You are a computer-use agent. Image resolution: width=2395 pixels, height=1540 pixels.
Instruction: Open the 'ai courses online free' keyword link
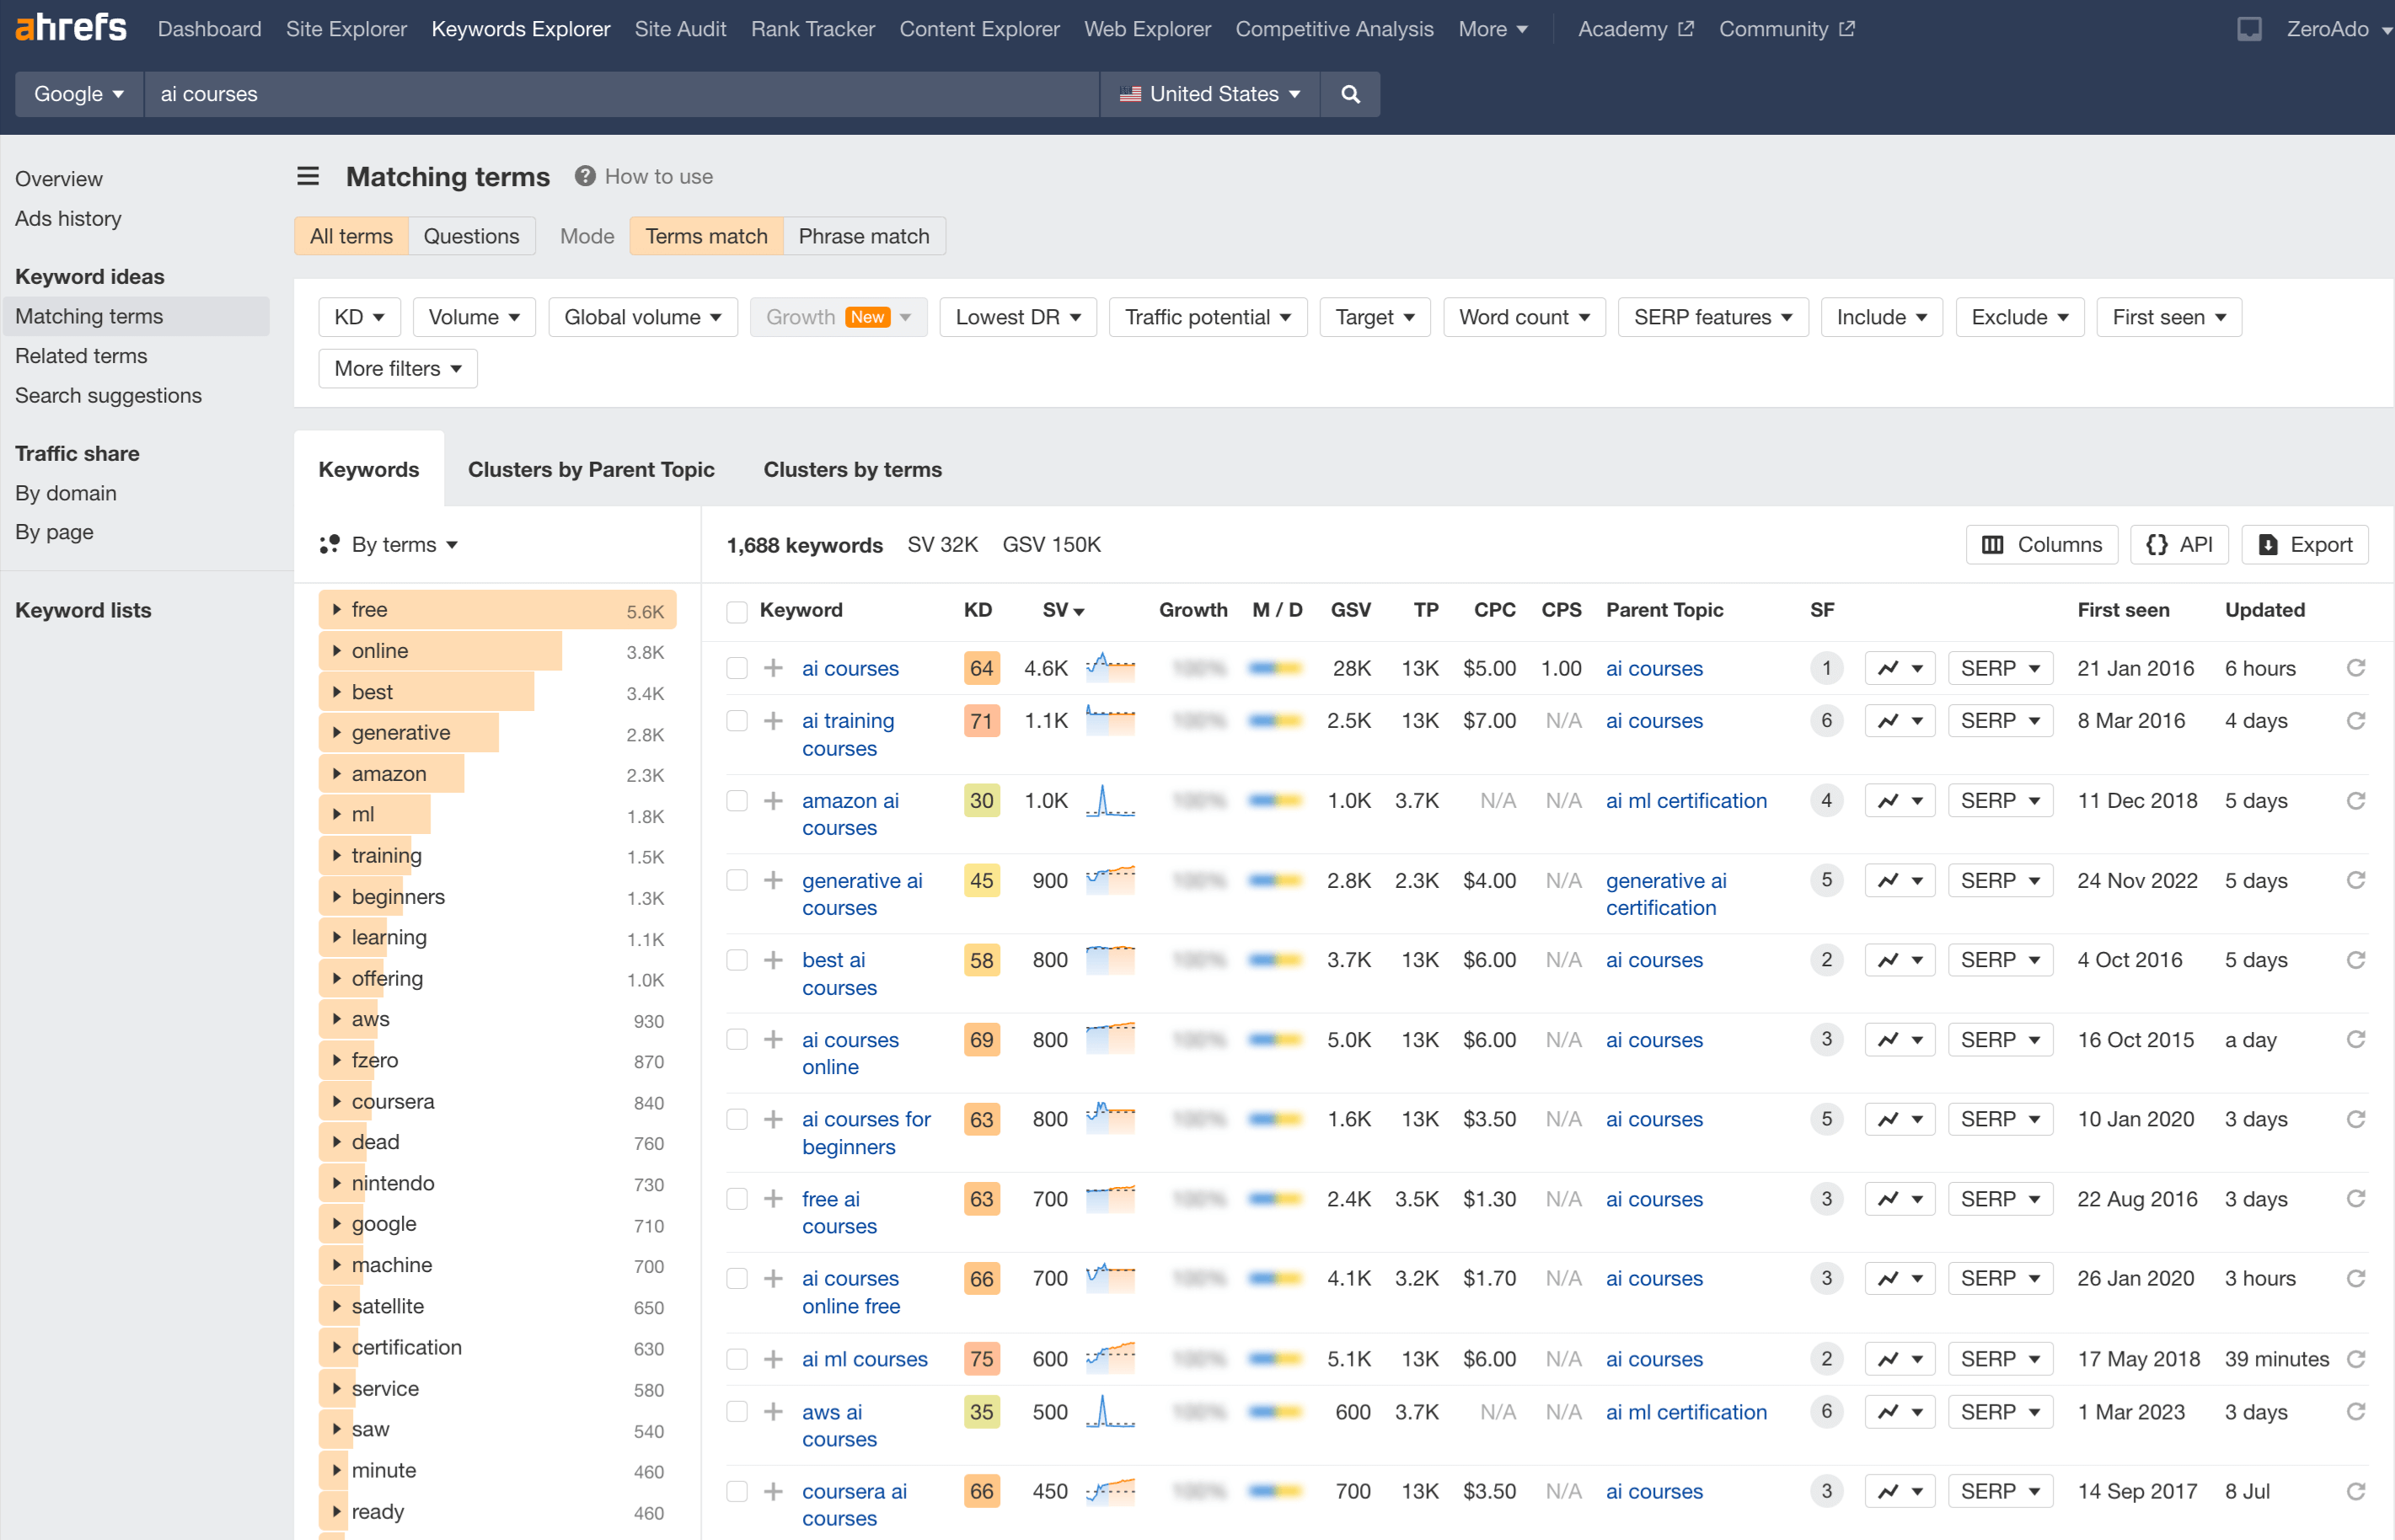coord(851,1292)
